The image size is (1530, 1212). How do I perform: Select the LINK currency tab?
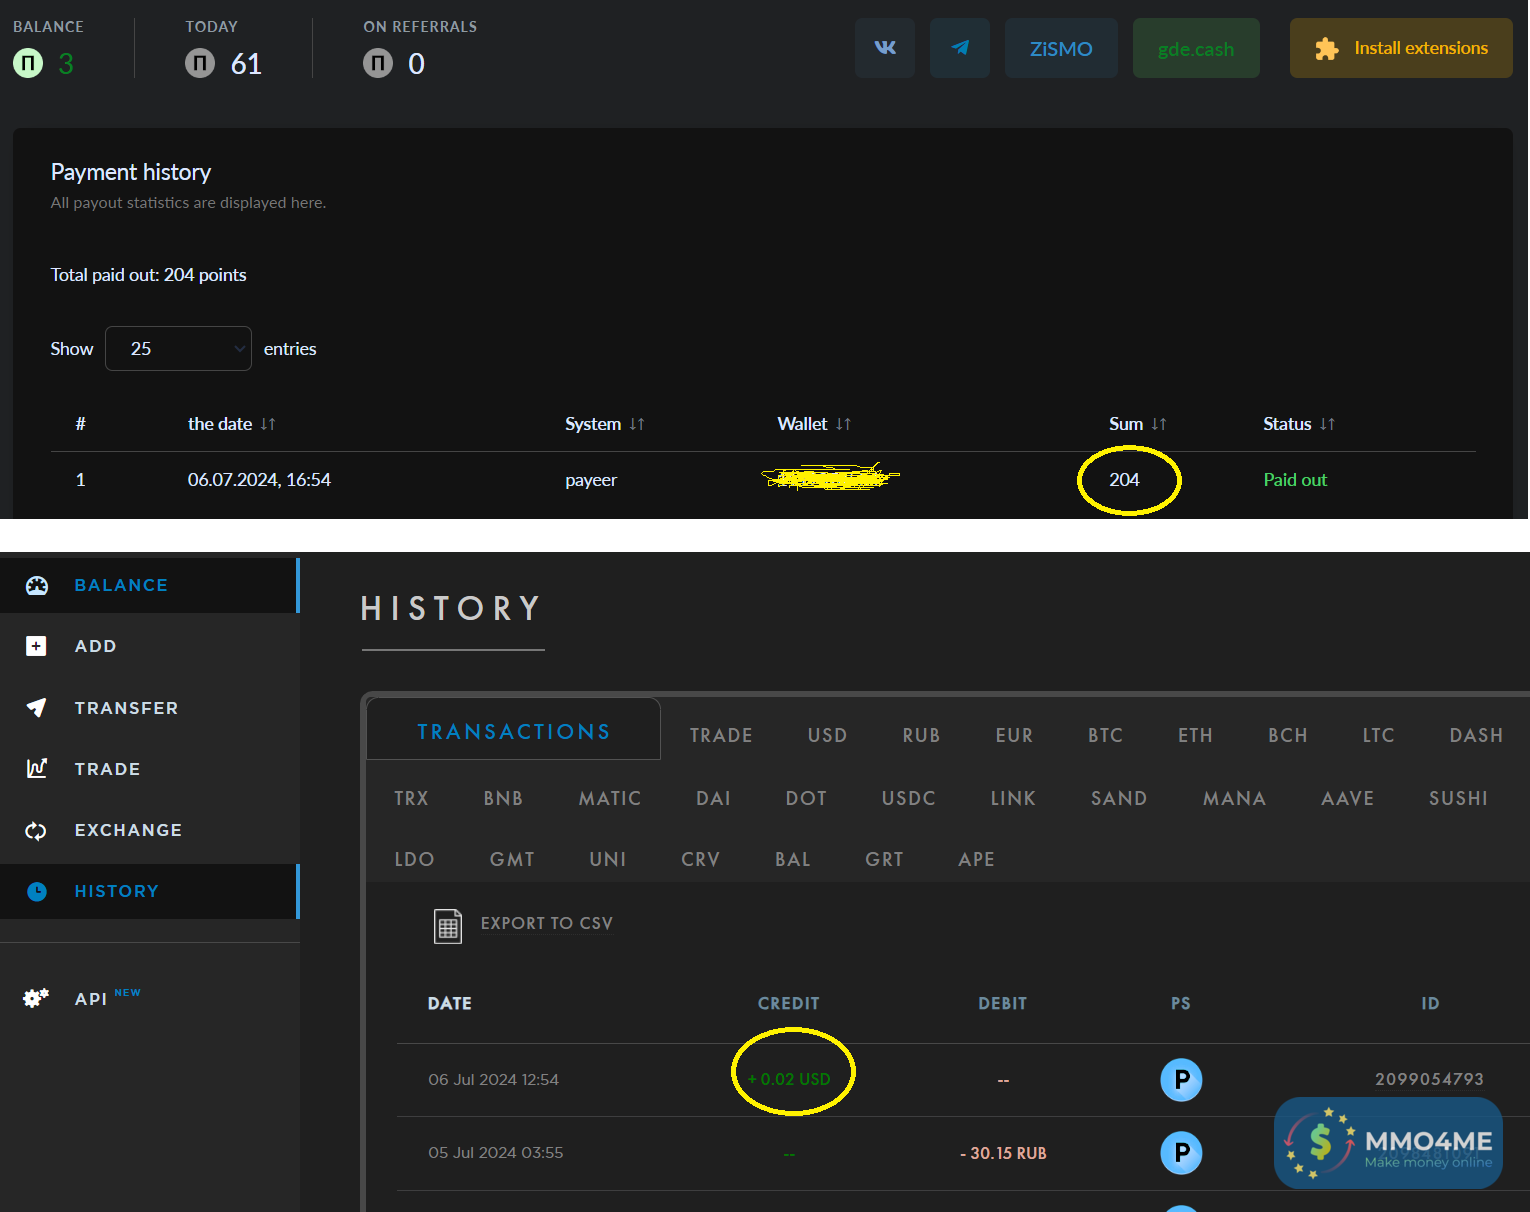1013,798
